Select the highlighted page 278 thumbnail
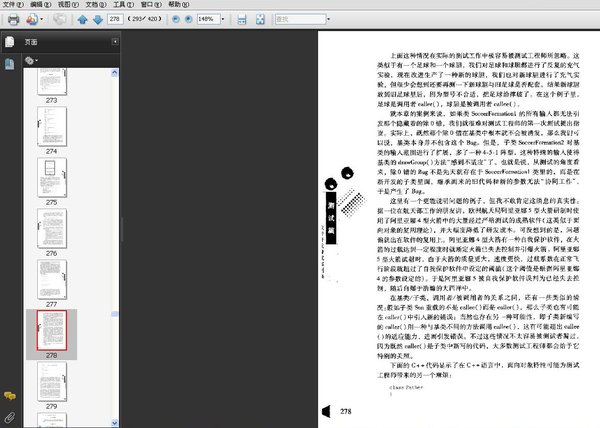This screenshot has width=600, height=428. [x=52, y=330]
